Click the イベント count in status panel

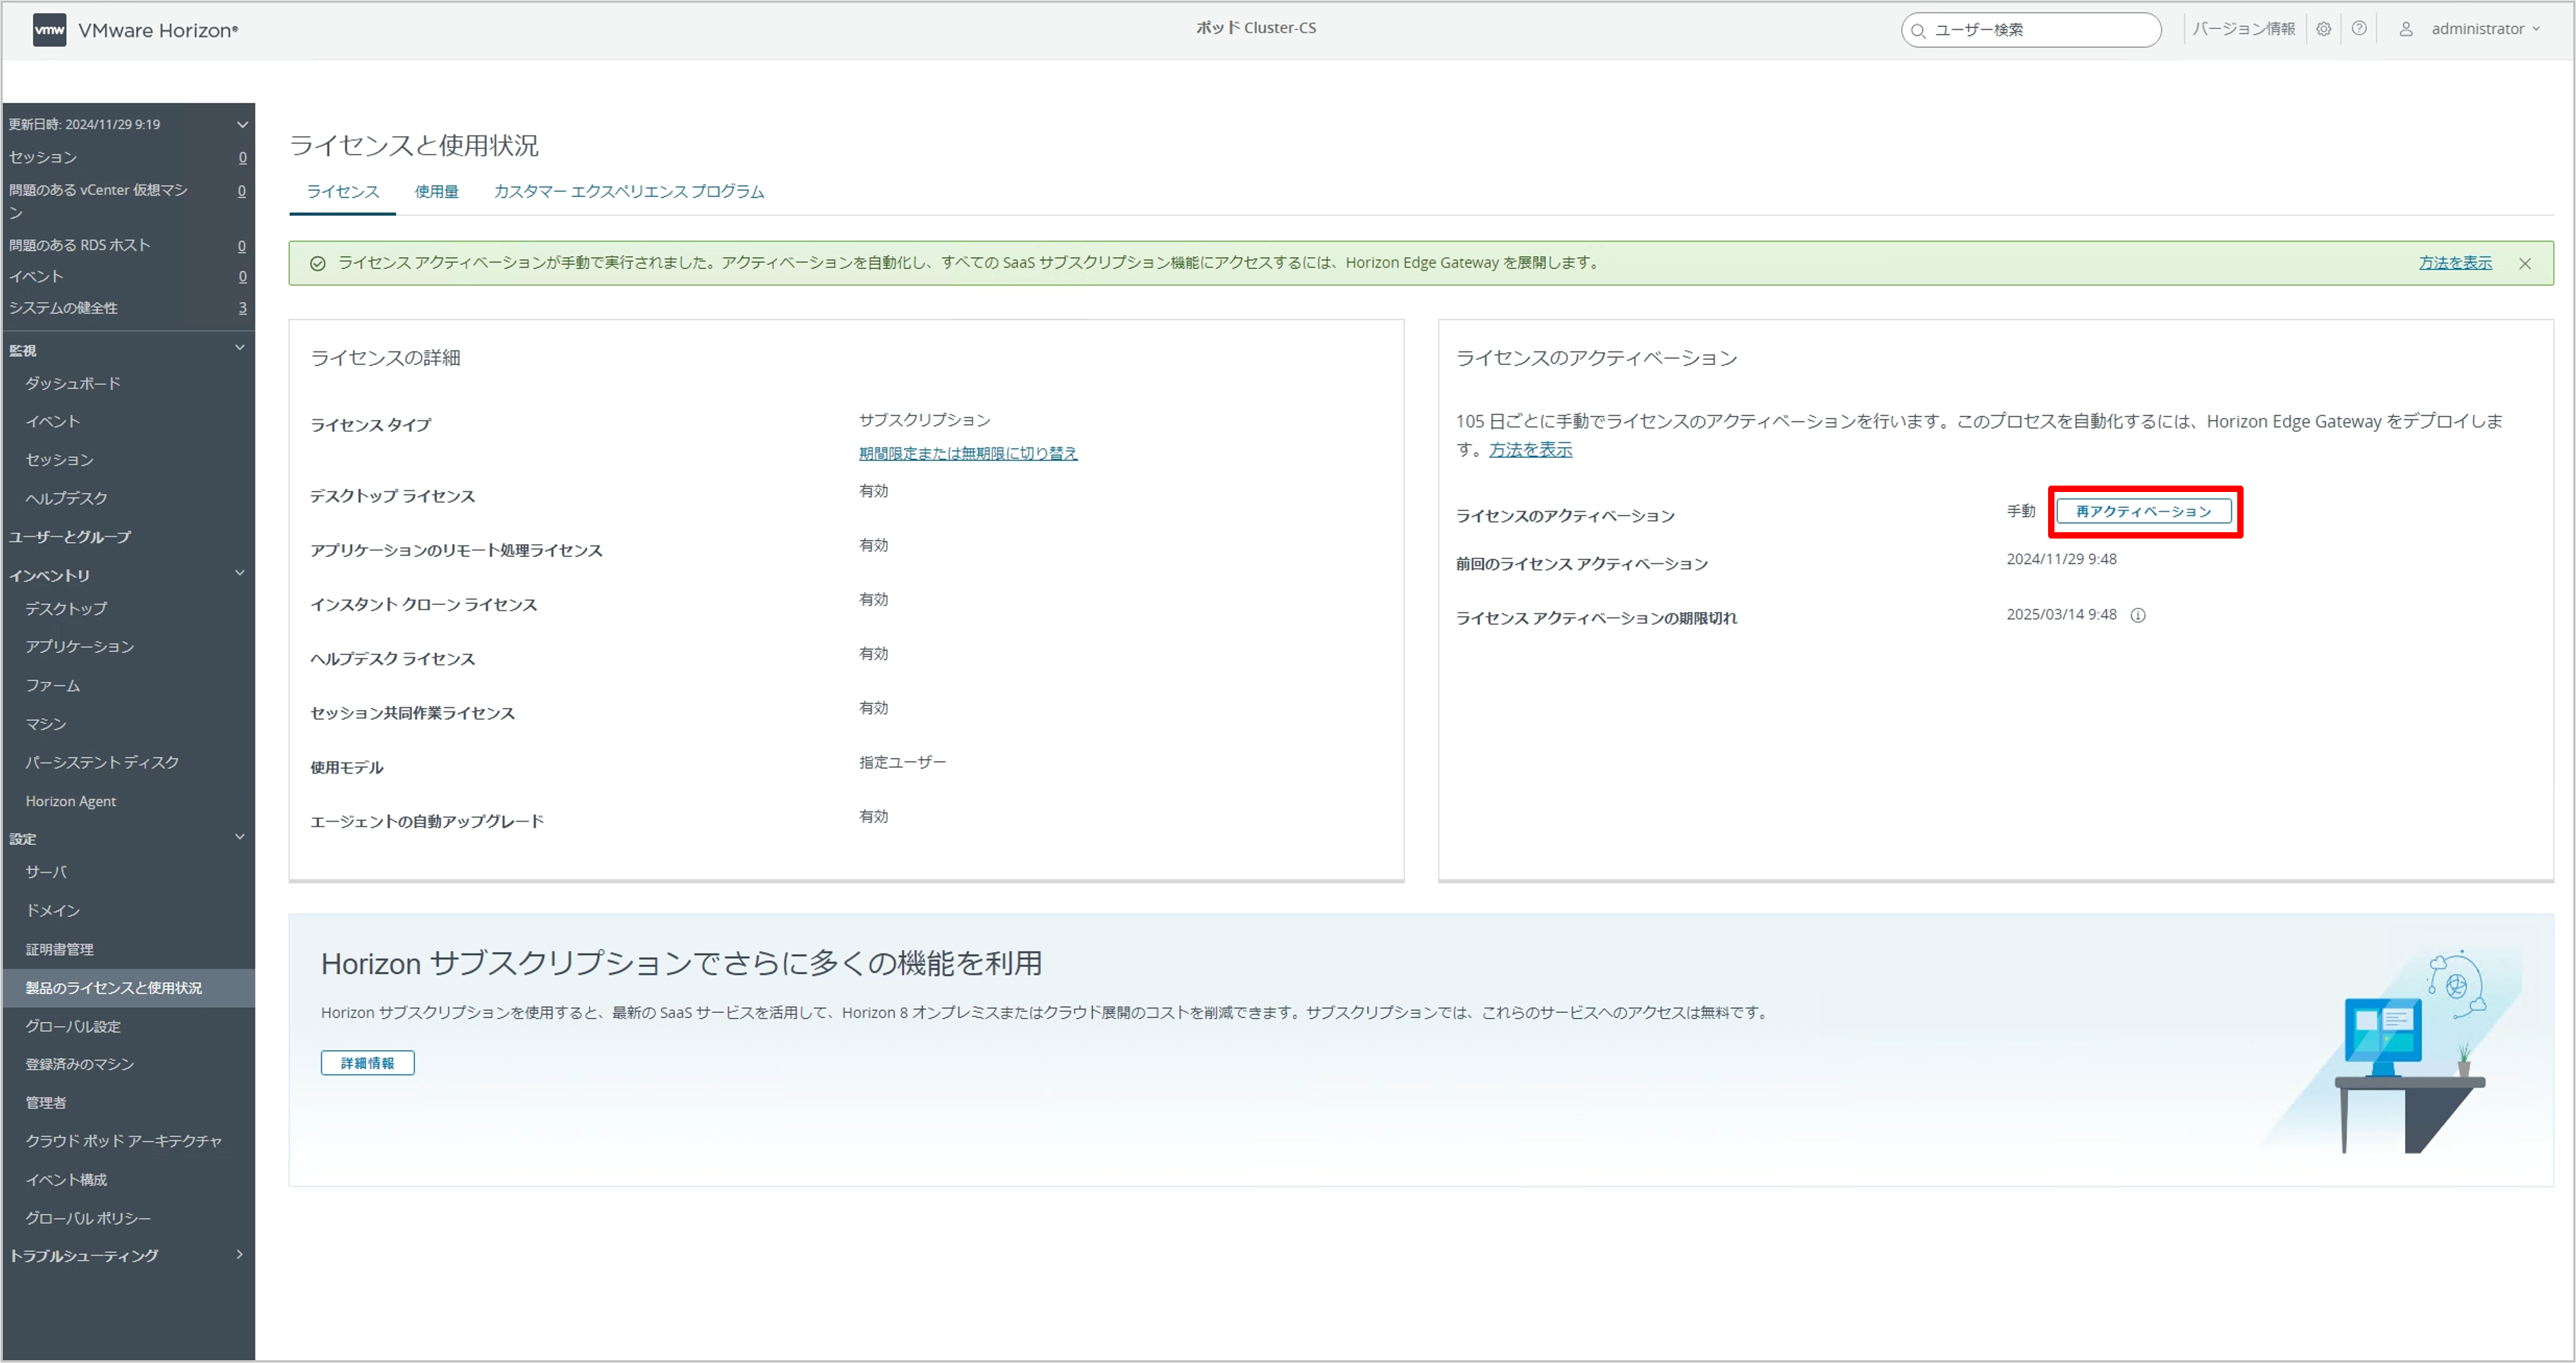point(242,277)
